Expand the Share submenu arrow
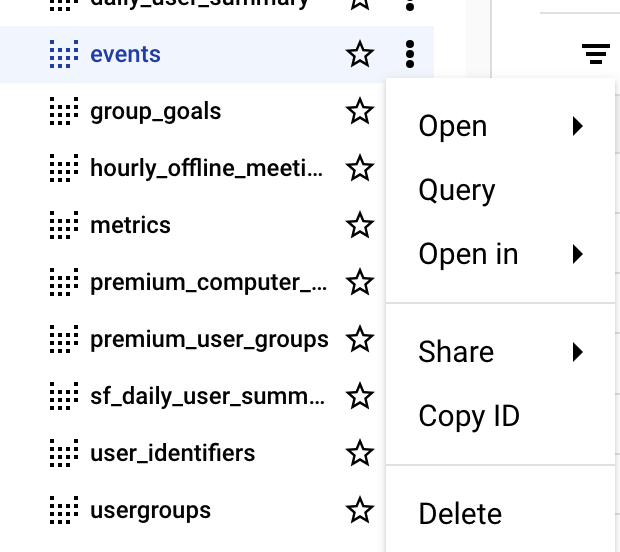The width and height of the screenshot is (620, 552). click(x=578, y=352)
